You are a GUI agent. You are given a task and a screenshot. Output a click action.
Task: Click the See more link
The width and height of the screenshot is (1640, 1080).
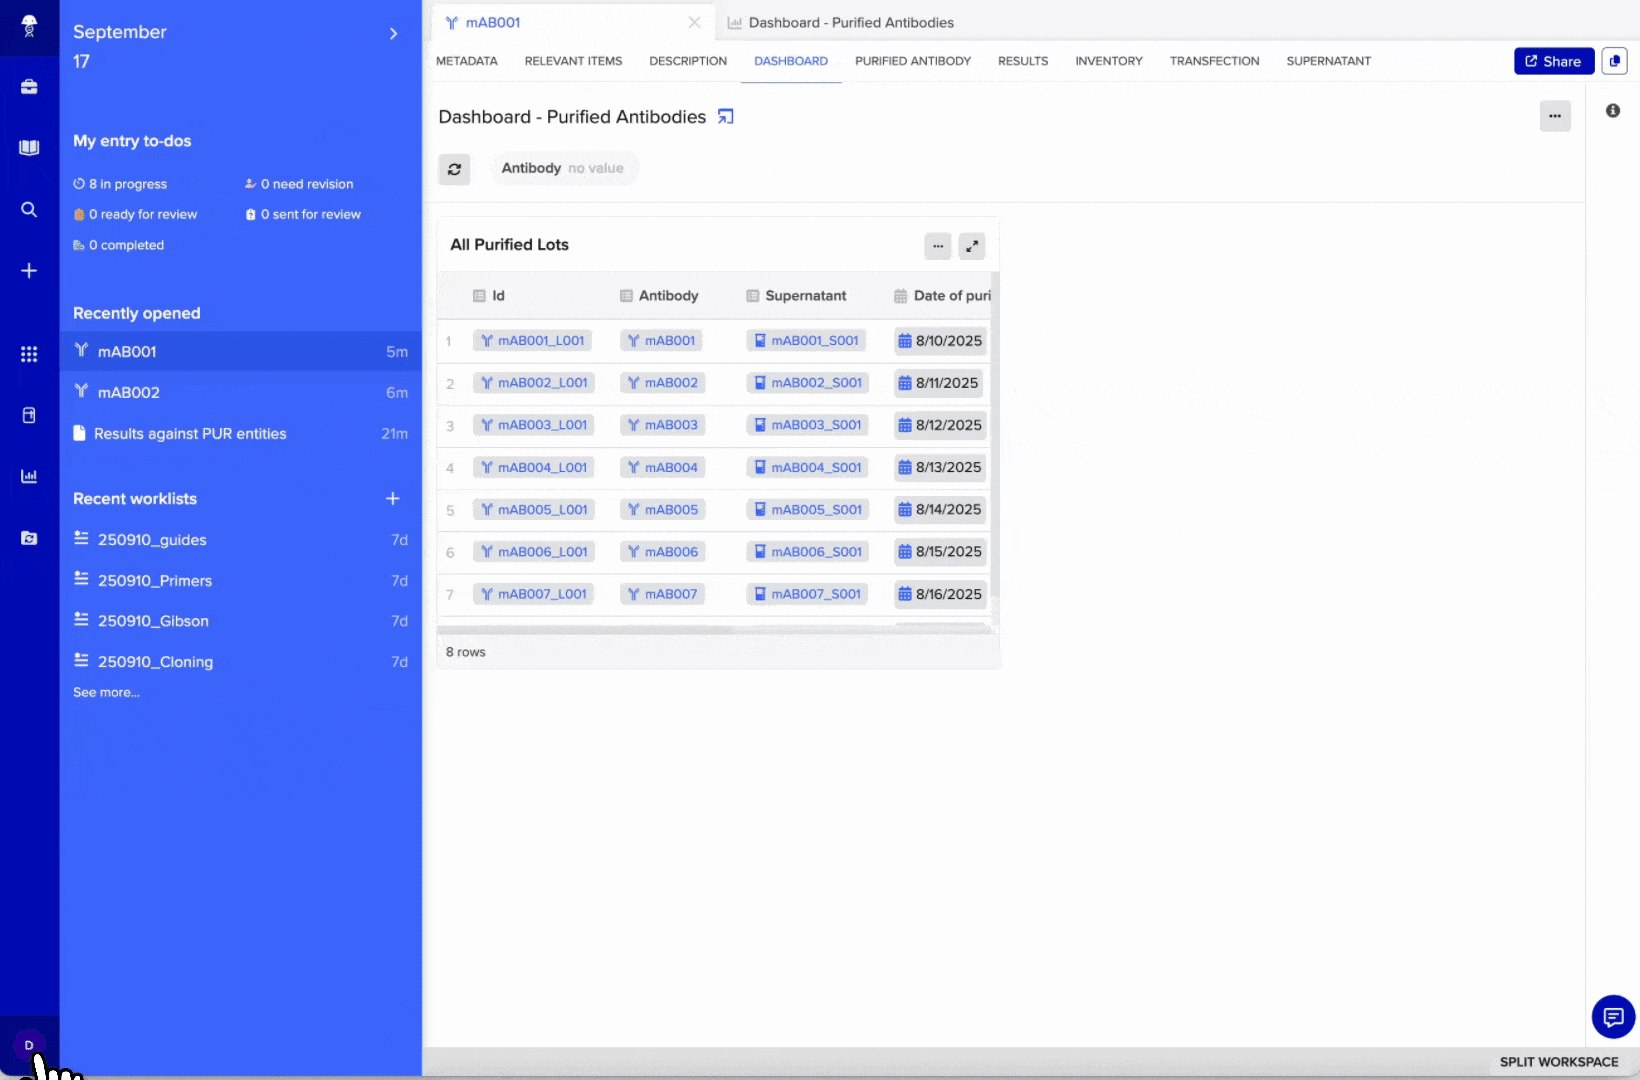click(107, 692)
